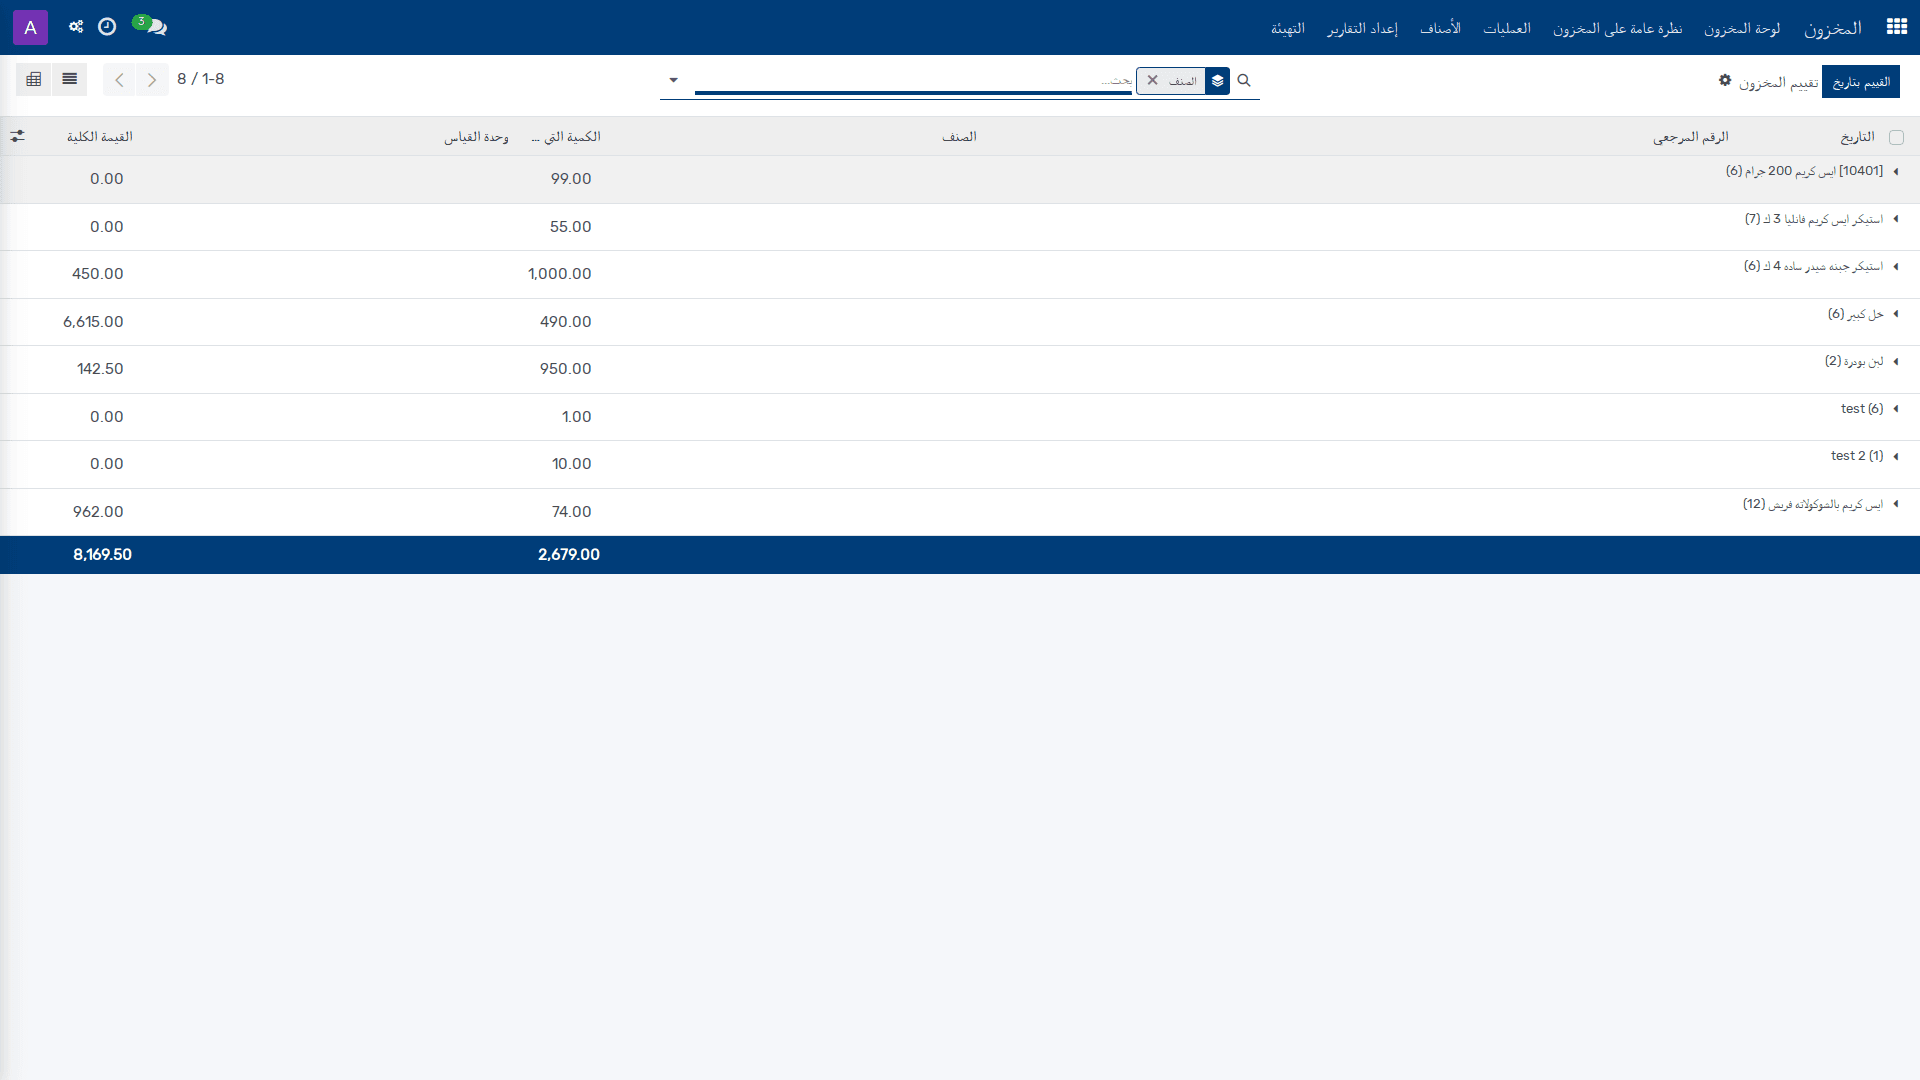Click the 1-8 / 8 pager counter
This screenshot has height=1080, width=1920.
coord(201,79)
